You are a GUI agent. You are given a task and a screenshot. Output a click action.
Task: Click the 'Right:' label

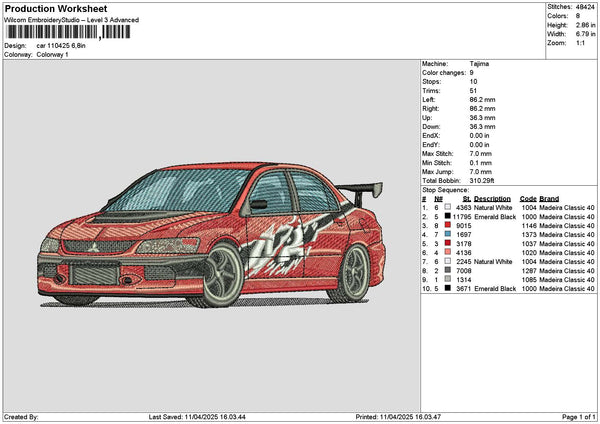[430, 109]
